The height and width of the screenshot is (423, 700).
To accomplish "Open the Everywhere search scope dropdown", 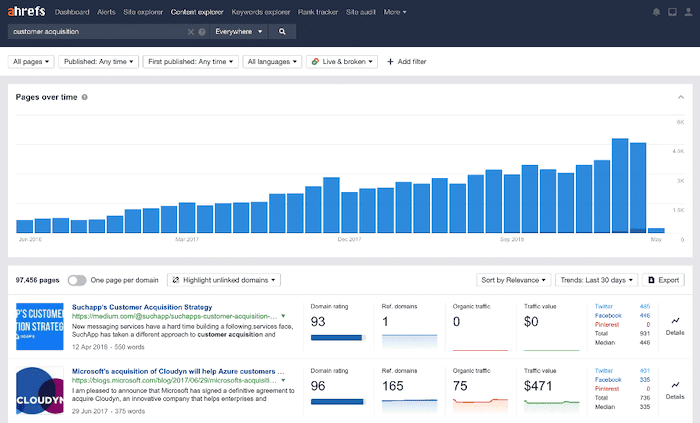I will tap(239, 32).
